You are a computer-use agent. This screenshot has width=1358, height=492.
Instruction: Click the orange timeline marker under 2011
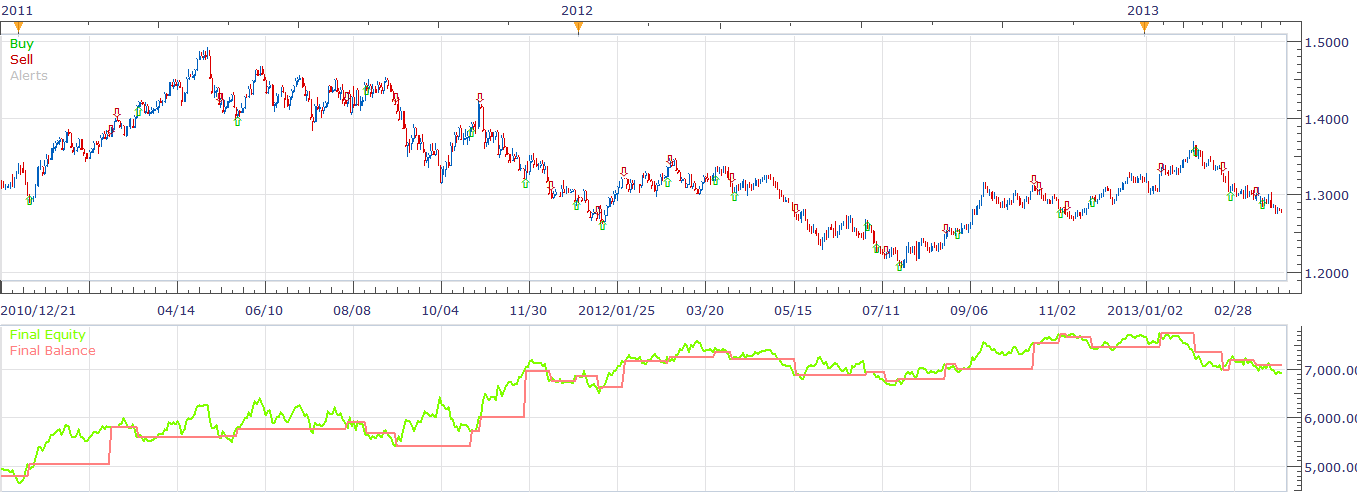point(17,27)
